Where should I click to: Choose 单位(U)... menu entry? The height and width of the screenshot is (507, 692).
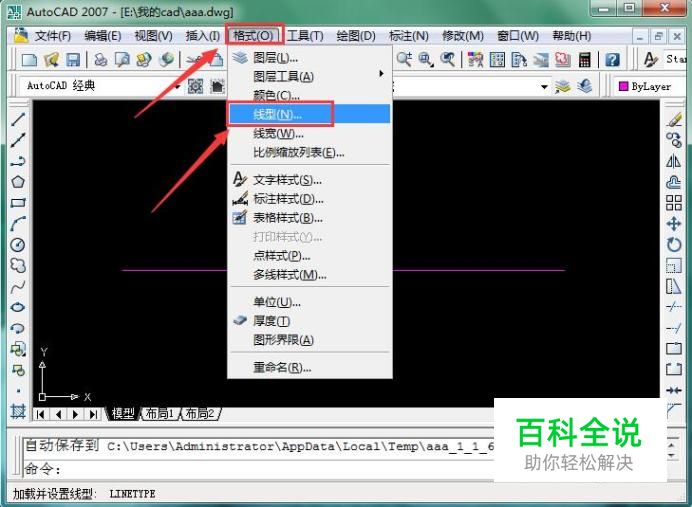309,303
